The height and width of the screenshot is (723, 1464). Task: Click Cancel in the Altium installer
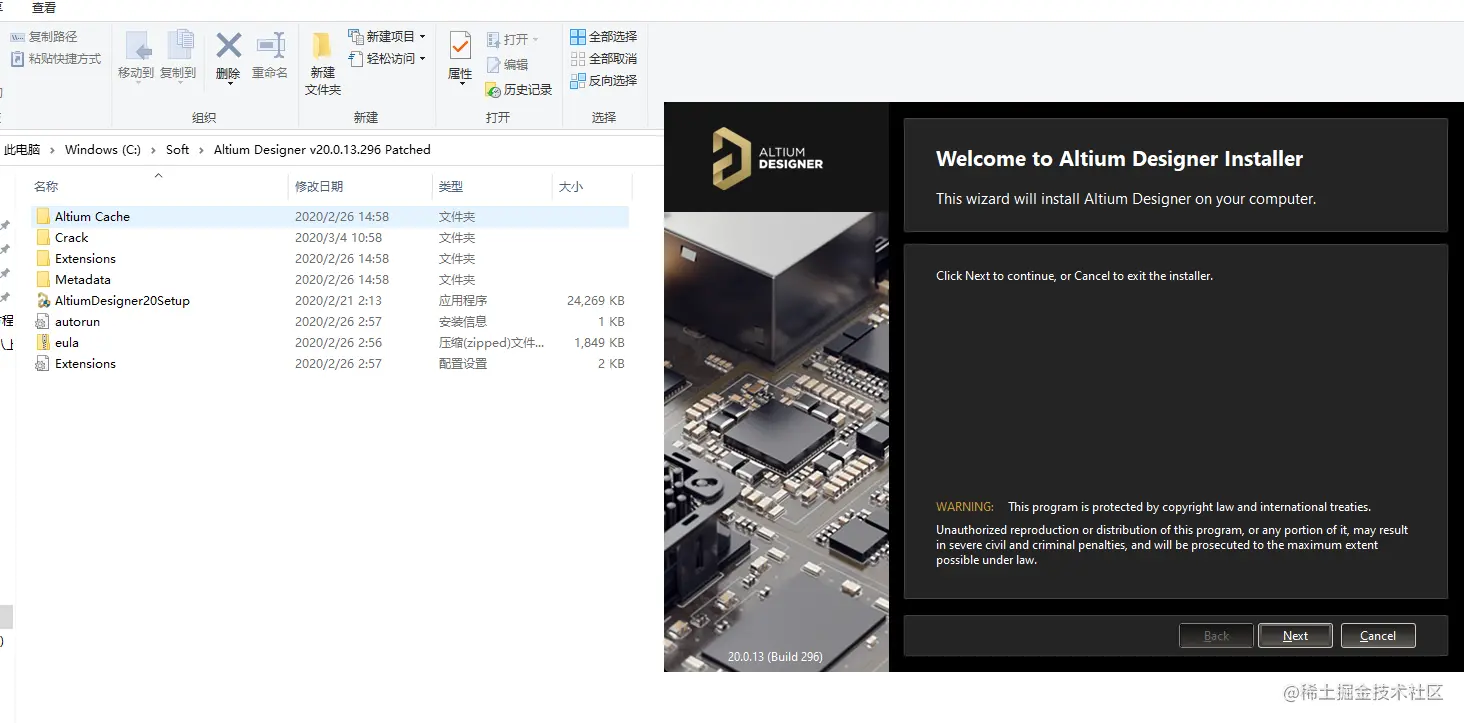(1378, 636)
